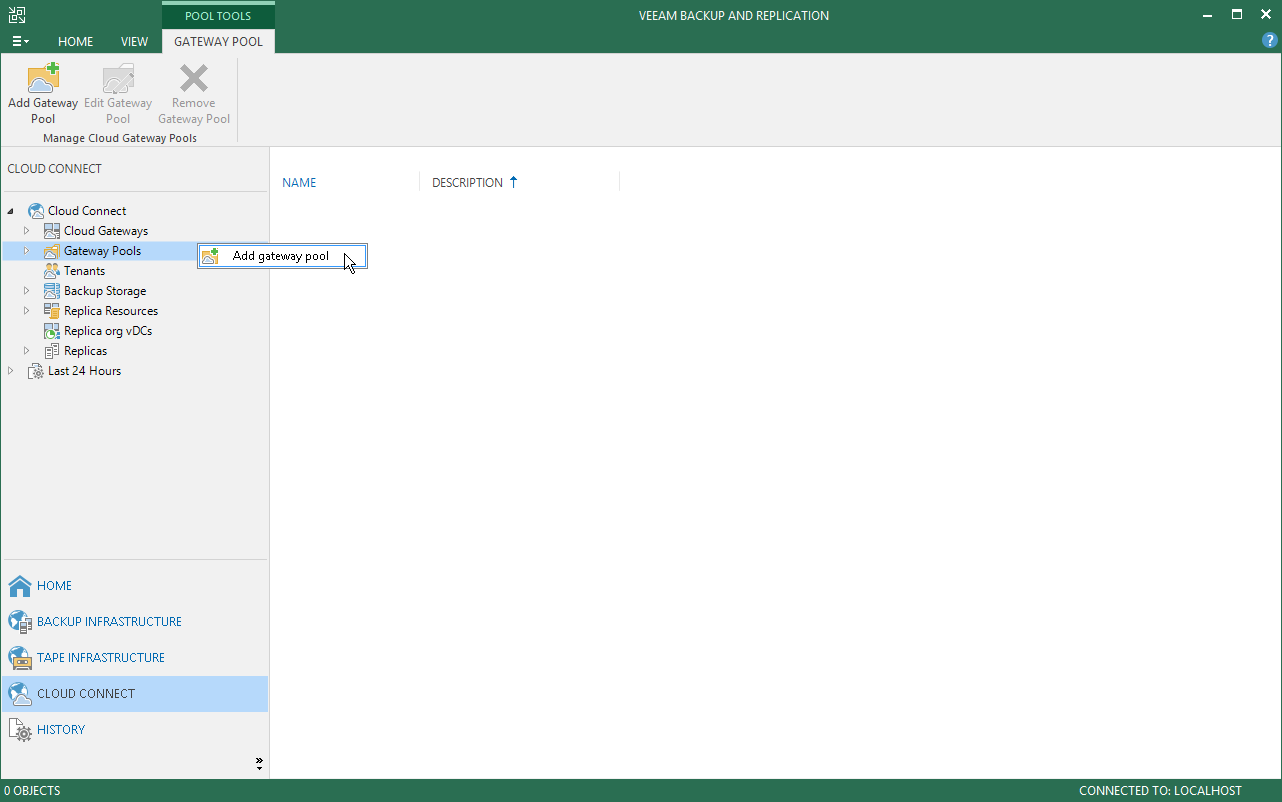
Task: Select the Replica Resources tree item
Action: [x=111, y=311]
